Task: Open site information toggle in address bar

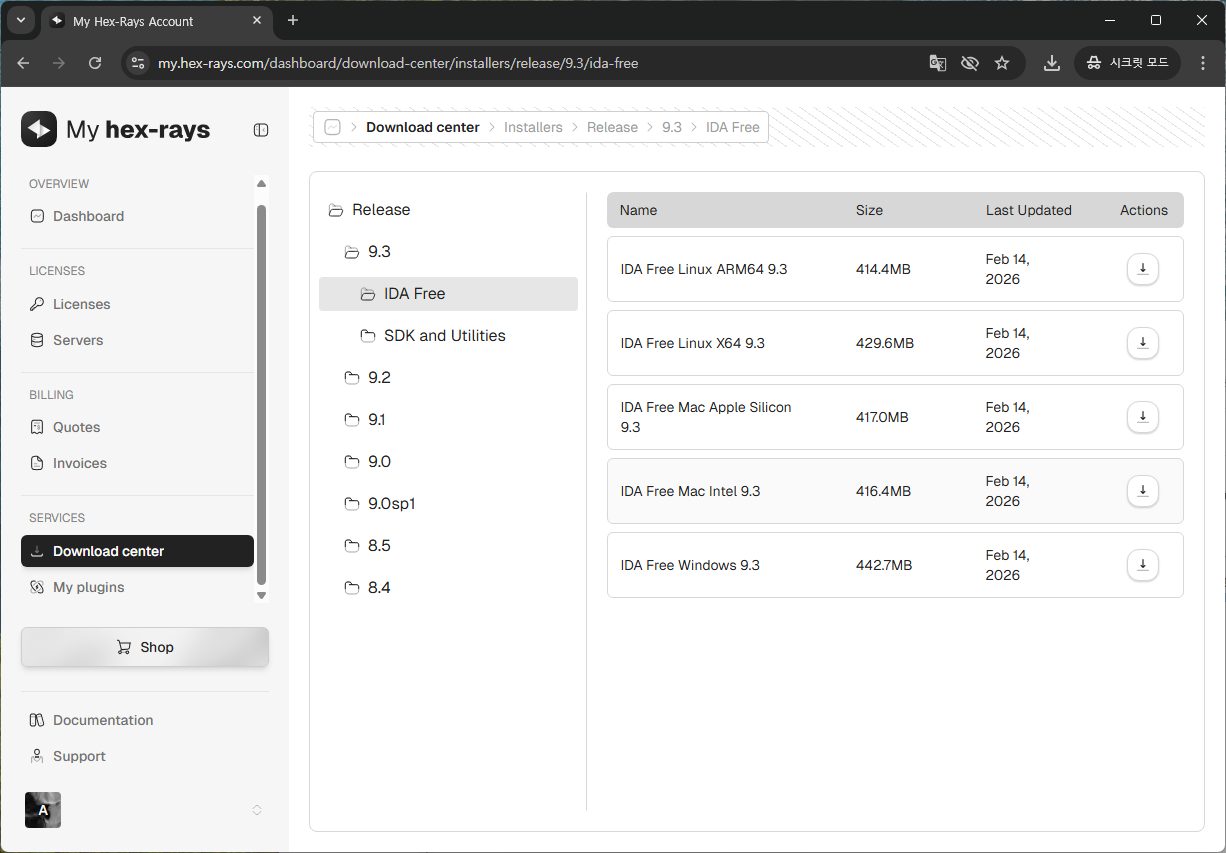Action: (x=139, y=63)
